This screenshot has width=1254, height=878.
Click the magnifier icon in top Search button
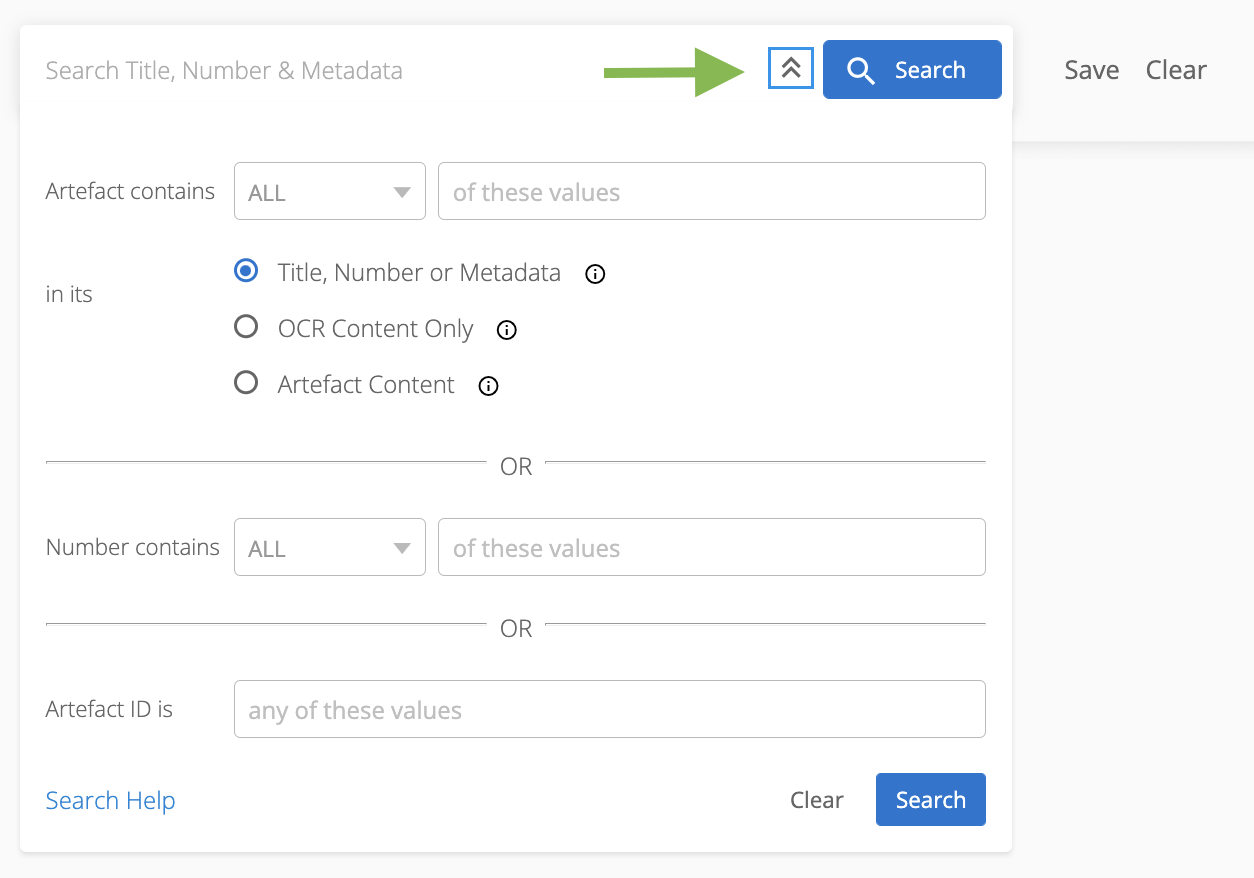(860, 70)
